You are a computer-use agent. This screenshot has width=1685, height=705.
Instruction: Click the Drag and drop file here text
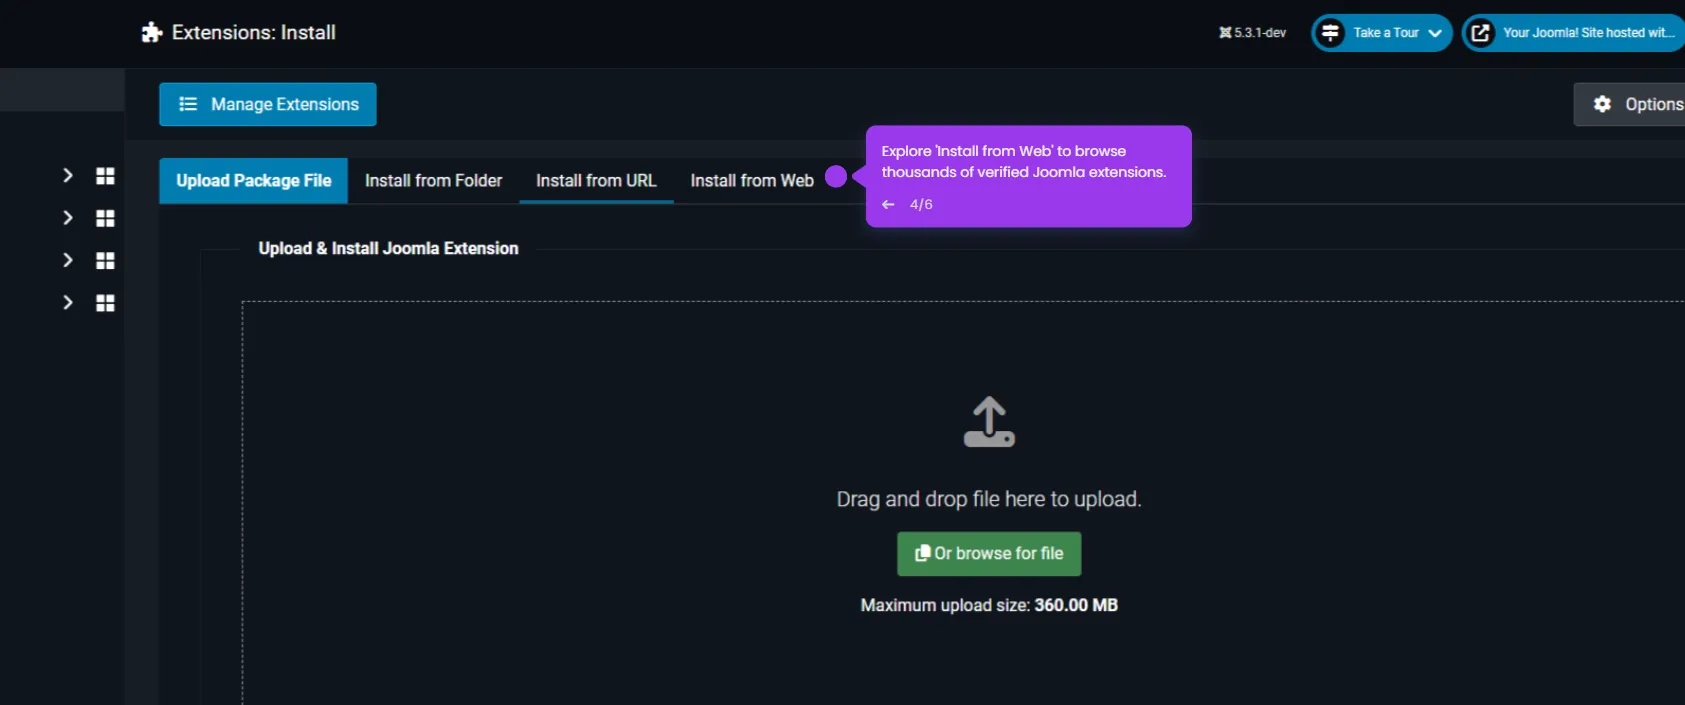click(989, 499)
